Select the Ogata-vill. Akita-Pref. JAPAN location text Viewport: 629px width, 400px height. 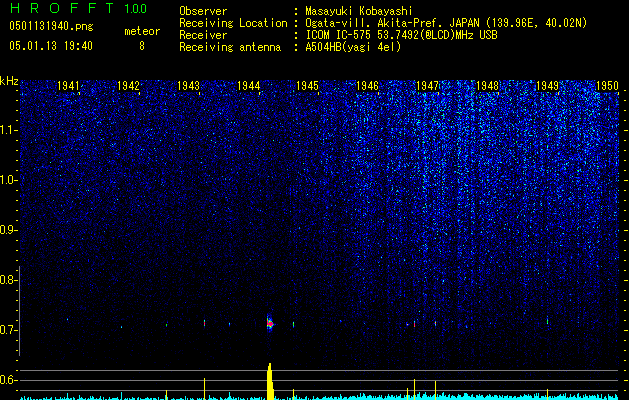(x=446, y=23)
